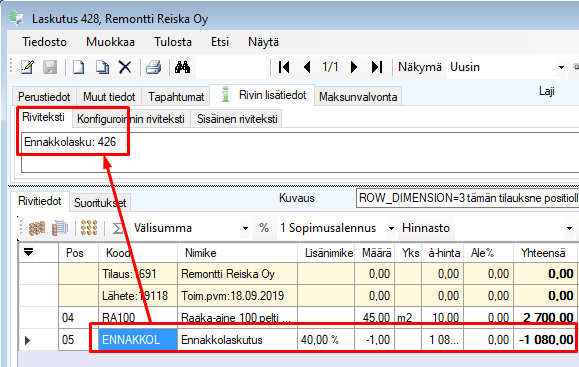
Task: Open the Muokkaa menu
Action: coord(110,42)
